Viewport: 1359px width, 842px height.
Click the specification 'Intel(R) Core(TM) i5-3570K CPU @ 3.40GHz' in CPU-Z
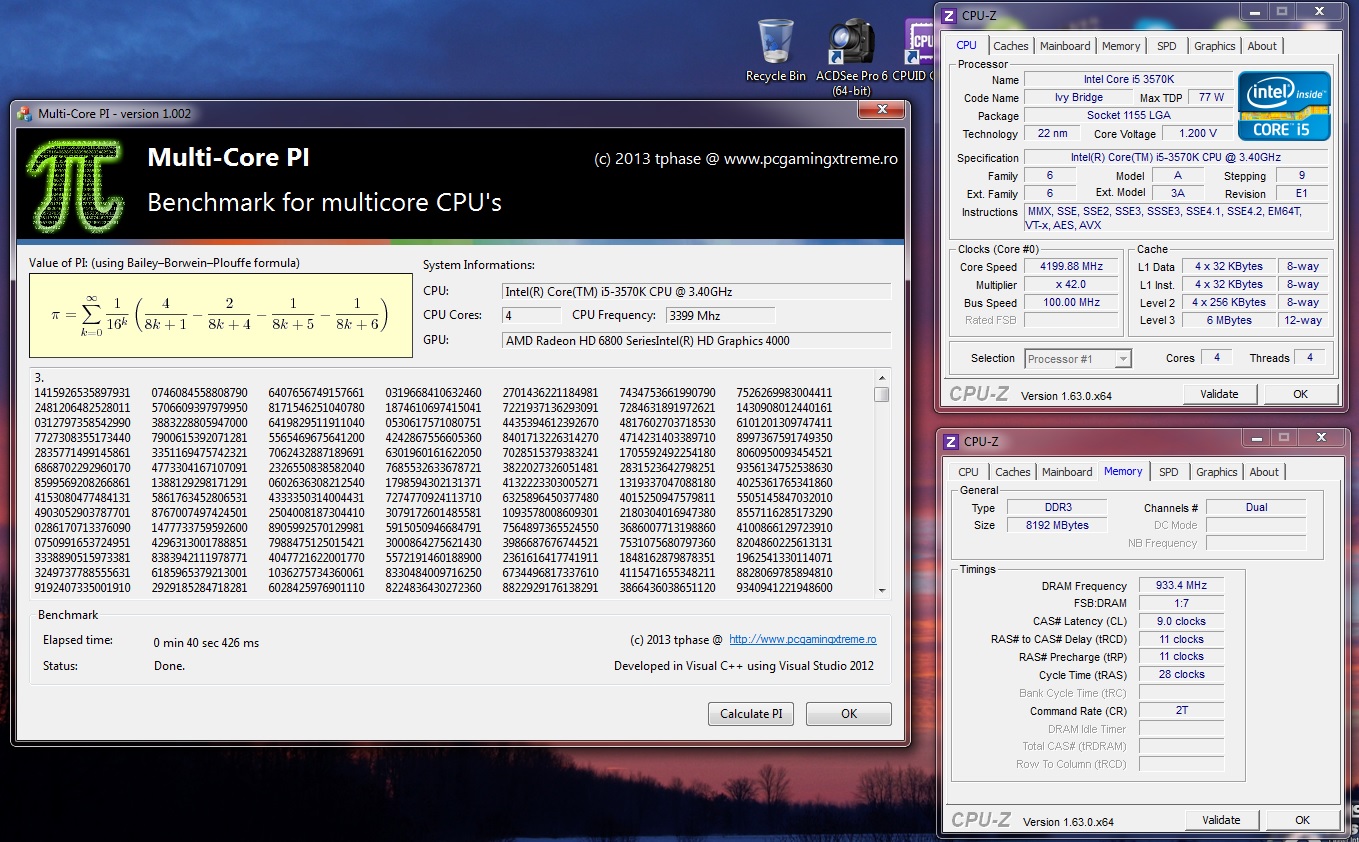pos(1177,158)
